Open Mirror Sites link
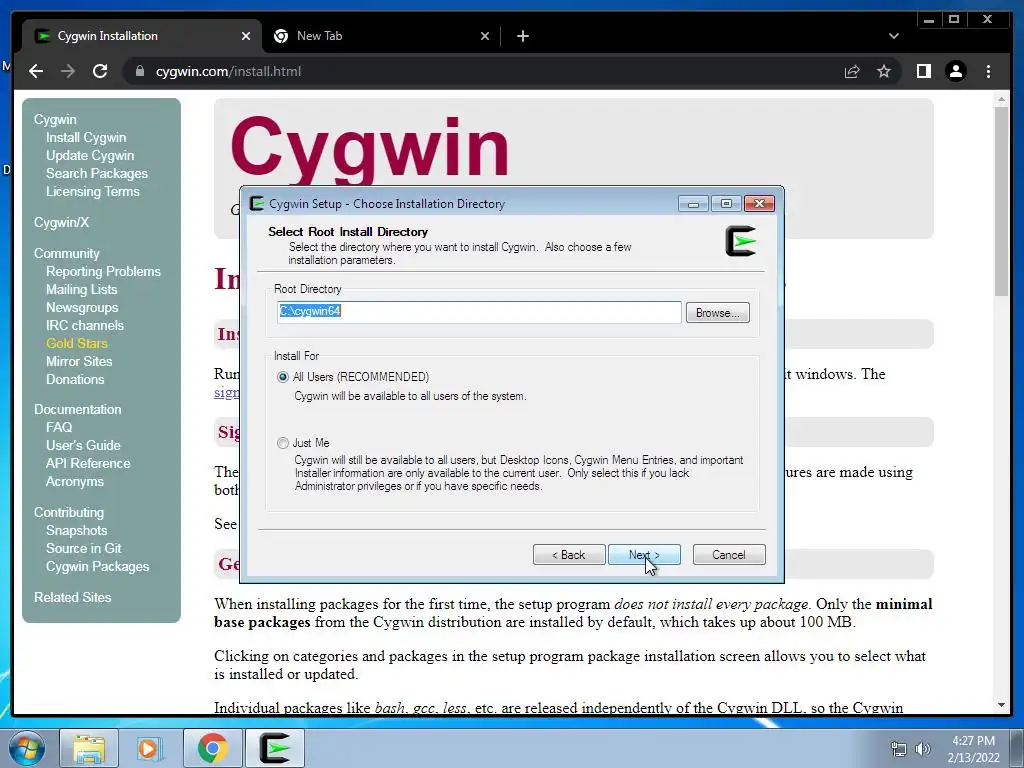This screenshot has height=768, width=1024. tap(79, 361)
